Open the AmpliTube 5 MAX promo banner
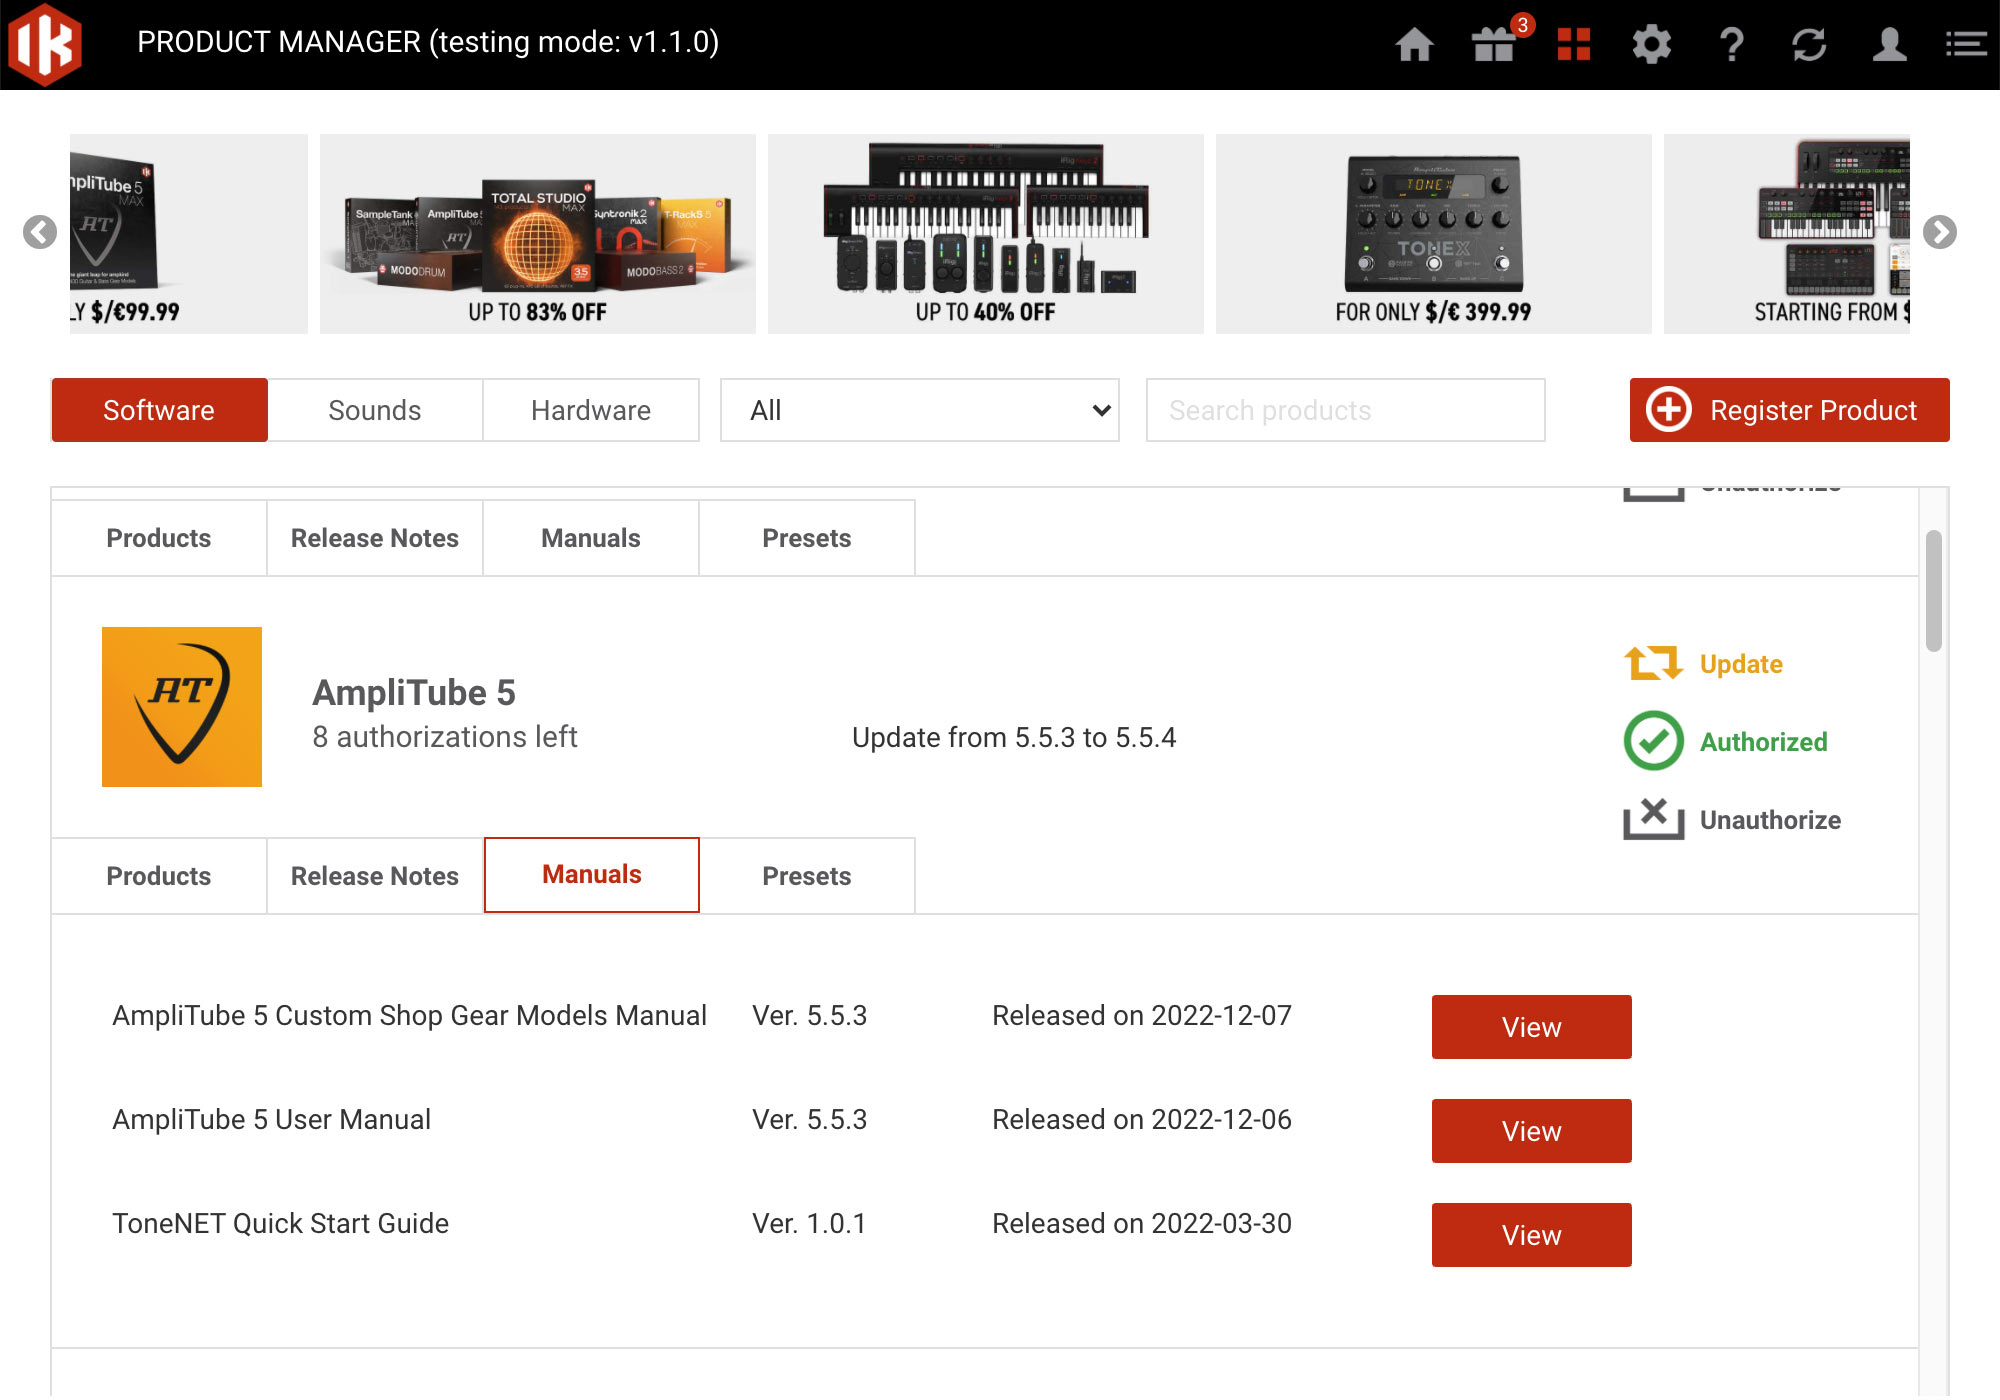Screen dimensions: 2000x1400 (188, 234)
